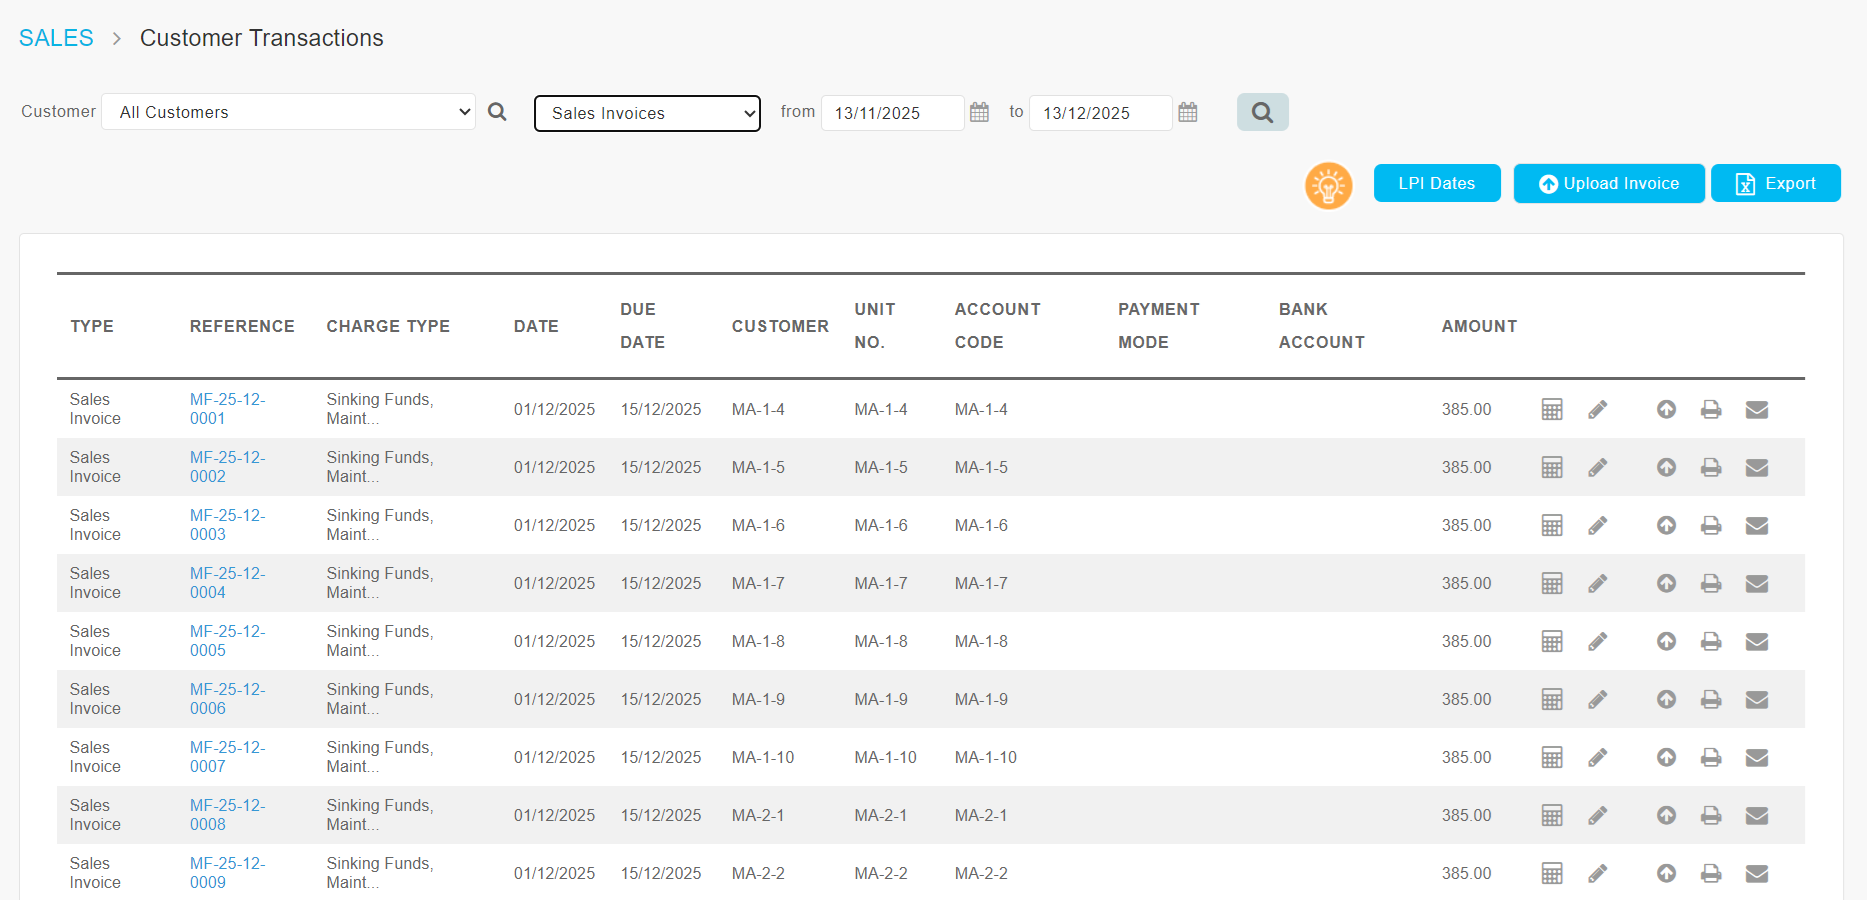Click upload arrow icon for invoice MF-25-12-0005
The width and height of the screenshot is (1867, 900).
[1666, 641]
